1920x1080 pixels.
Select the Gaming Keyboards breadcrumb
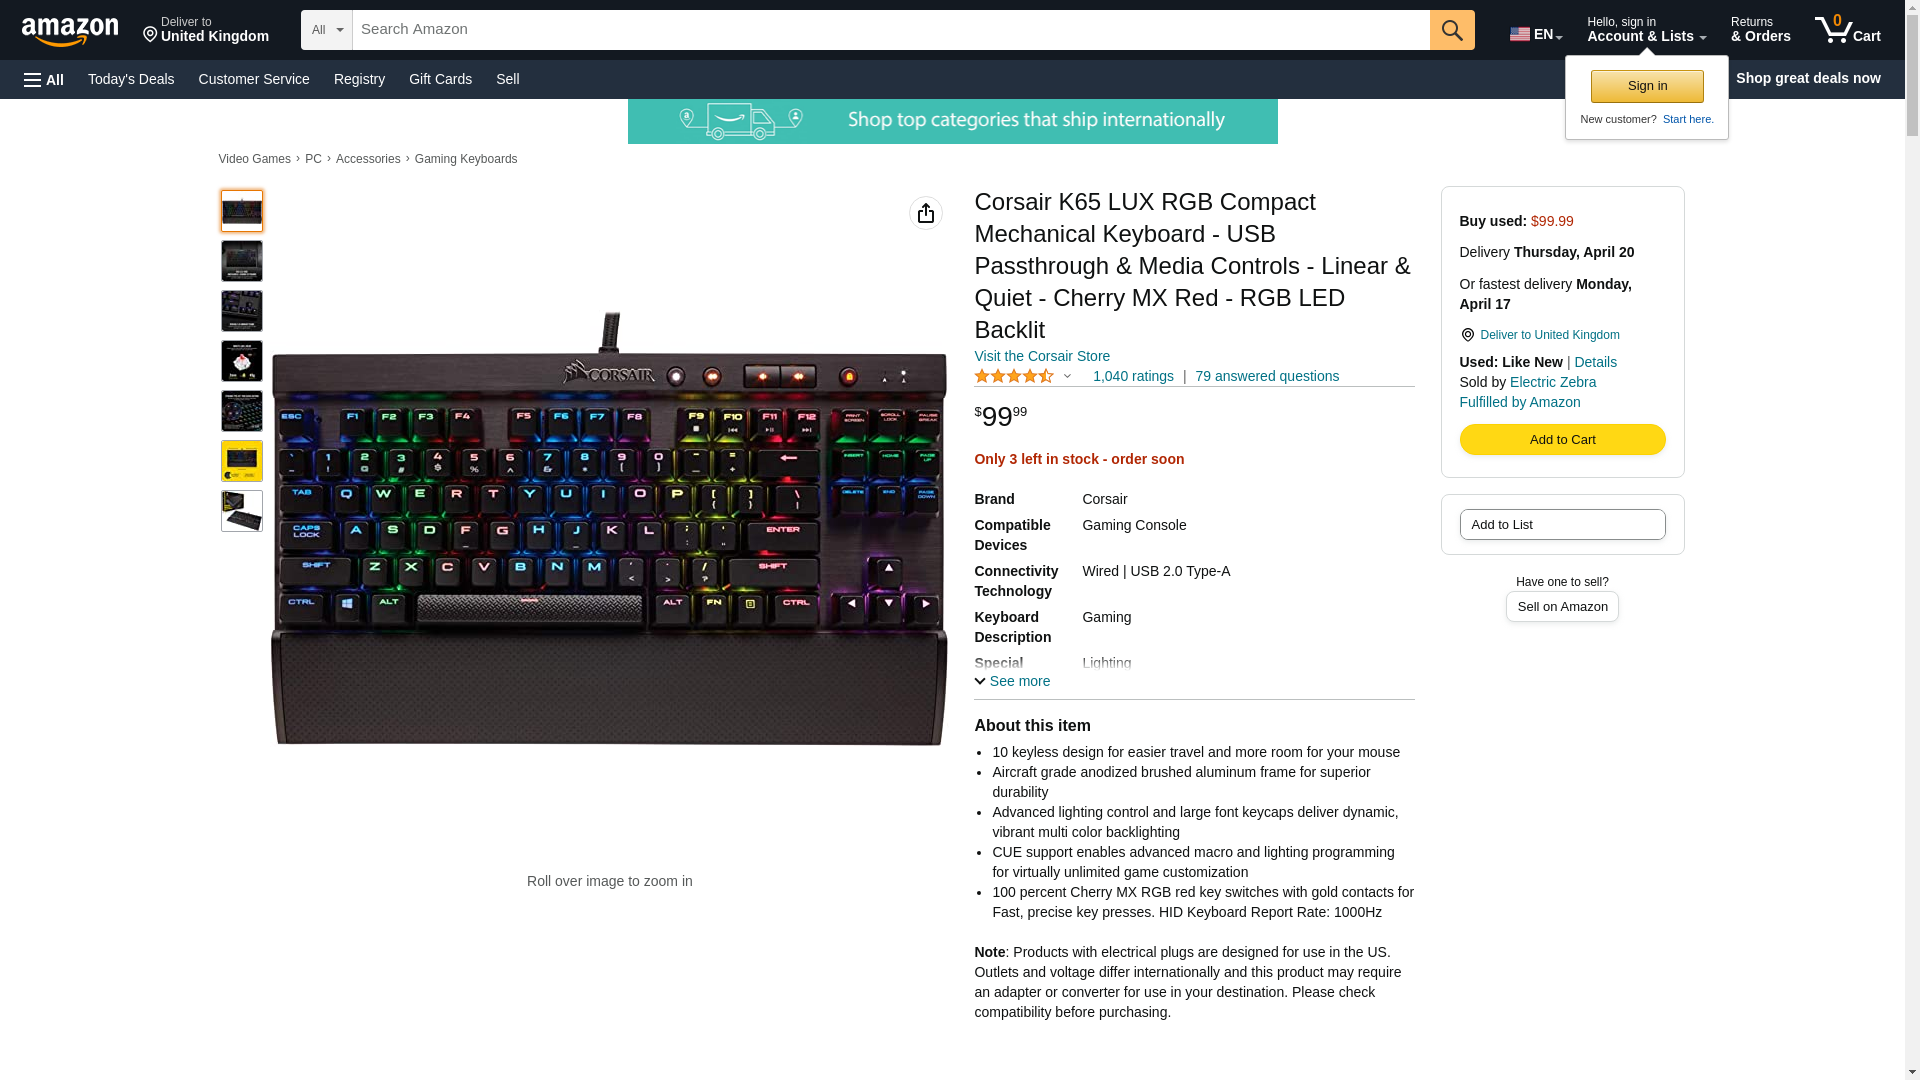point(466,159)
